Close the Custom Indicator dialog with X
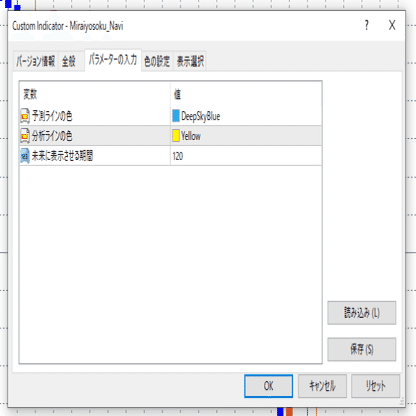 (392, 25)
